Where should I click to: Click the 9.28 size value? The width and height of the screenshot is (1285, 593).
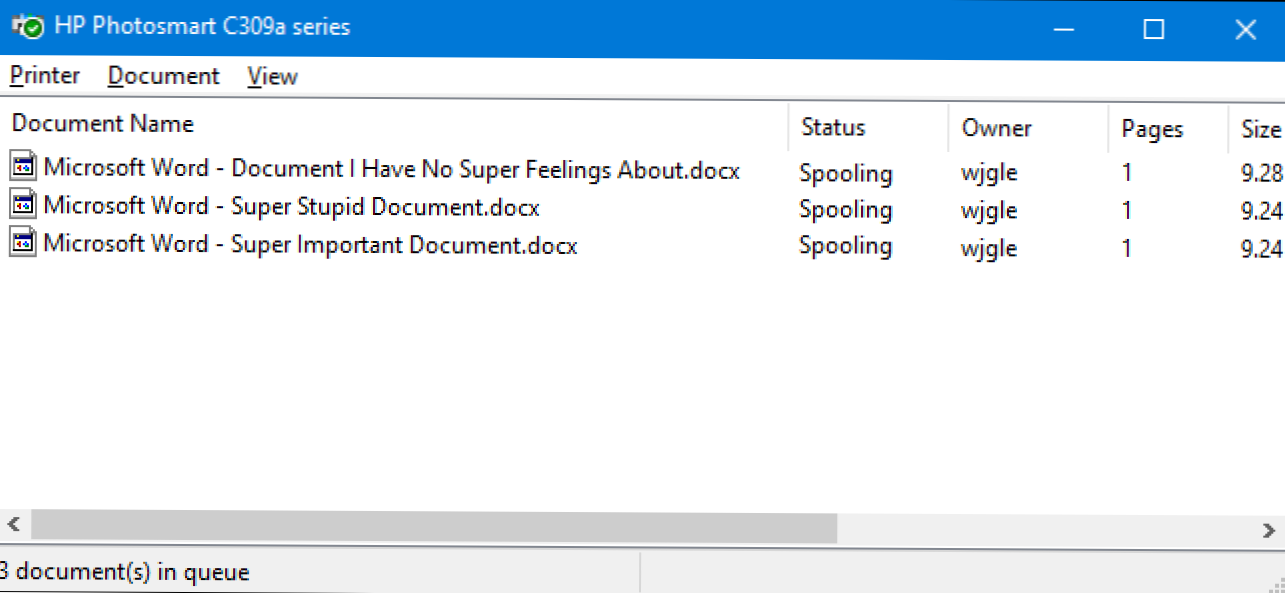tap(1262, 172)
